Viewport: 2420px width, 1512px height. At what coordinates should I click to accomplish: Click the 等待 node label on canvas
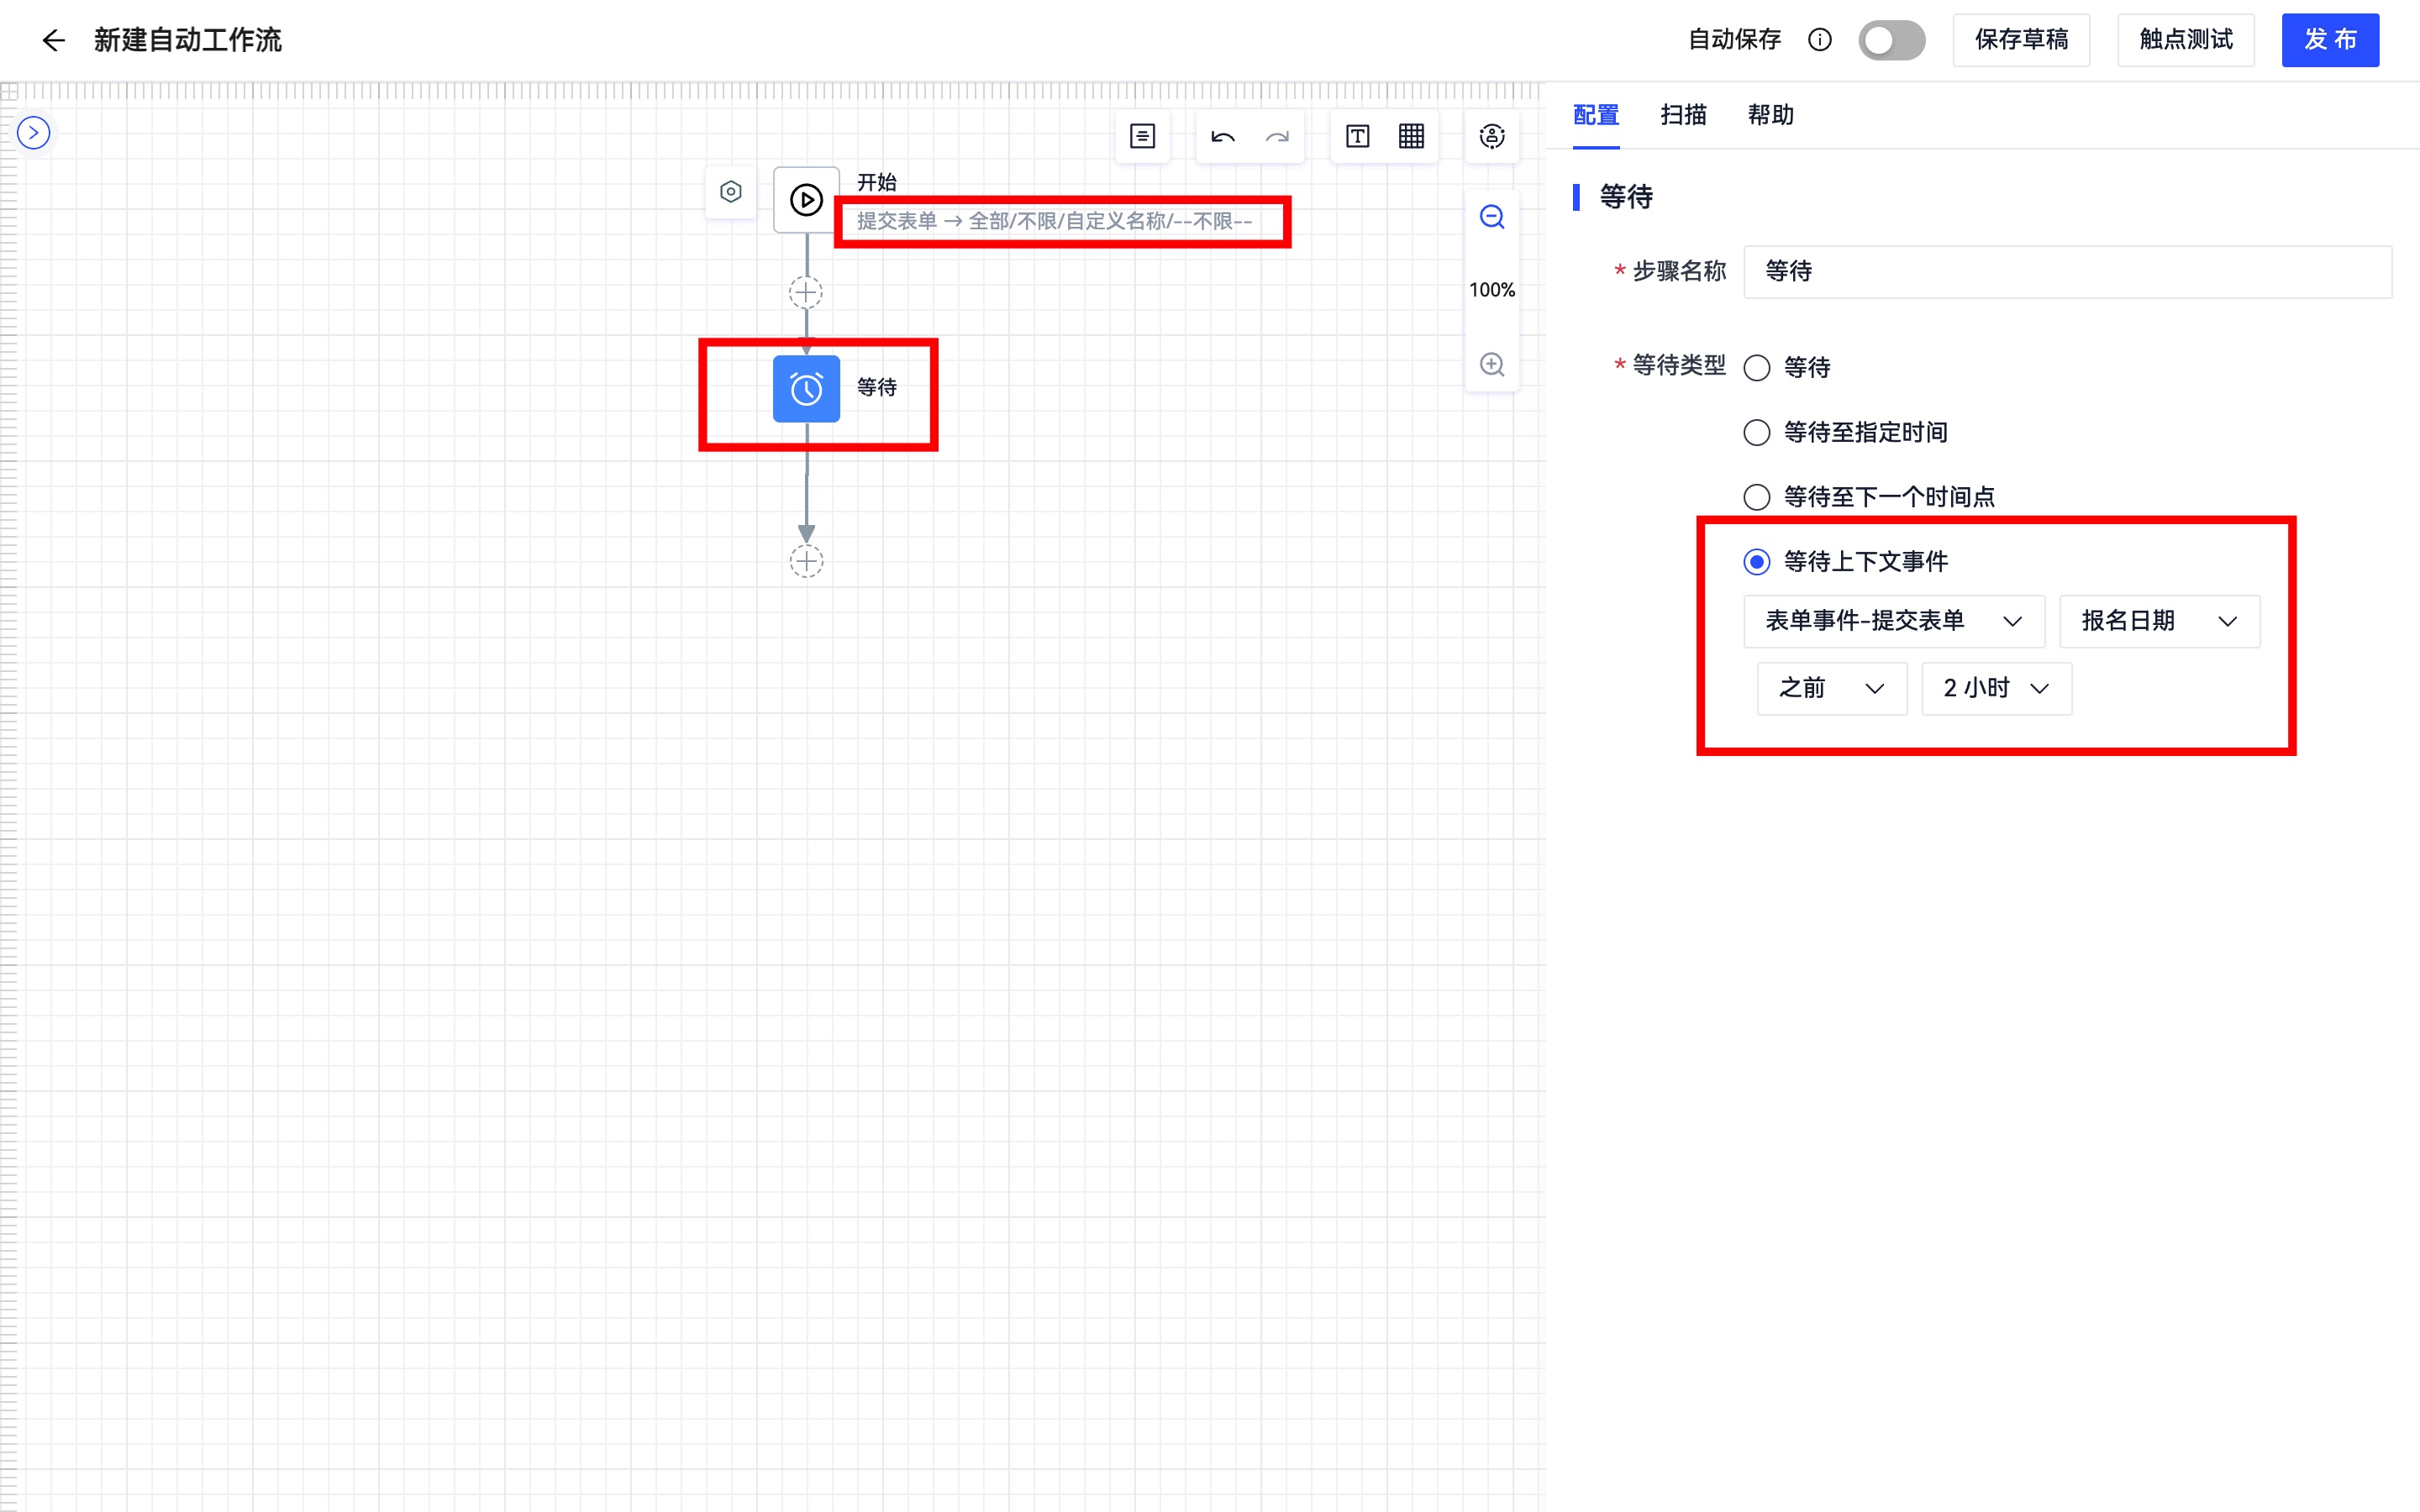[877, 387]
